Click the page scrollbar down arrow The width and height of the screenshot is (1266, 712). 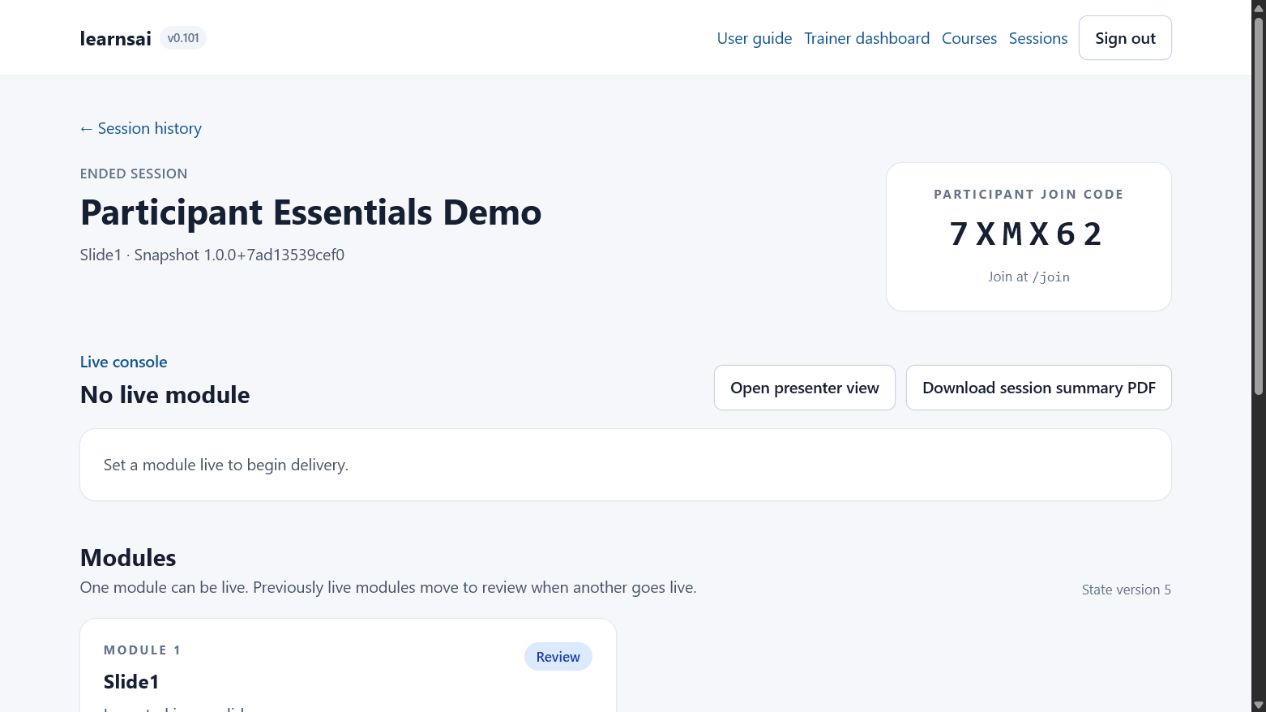coord(1259,704)
